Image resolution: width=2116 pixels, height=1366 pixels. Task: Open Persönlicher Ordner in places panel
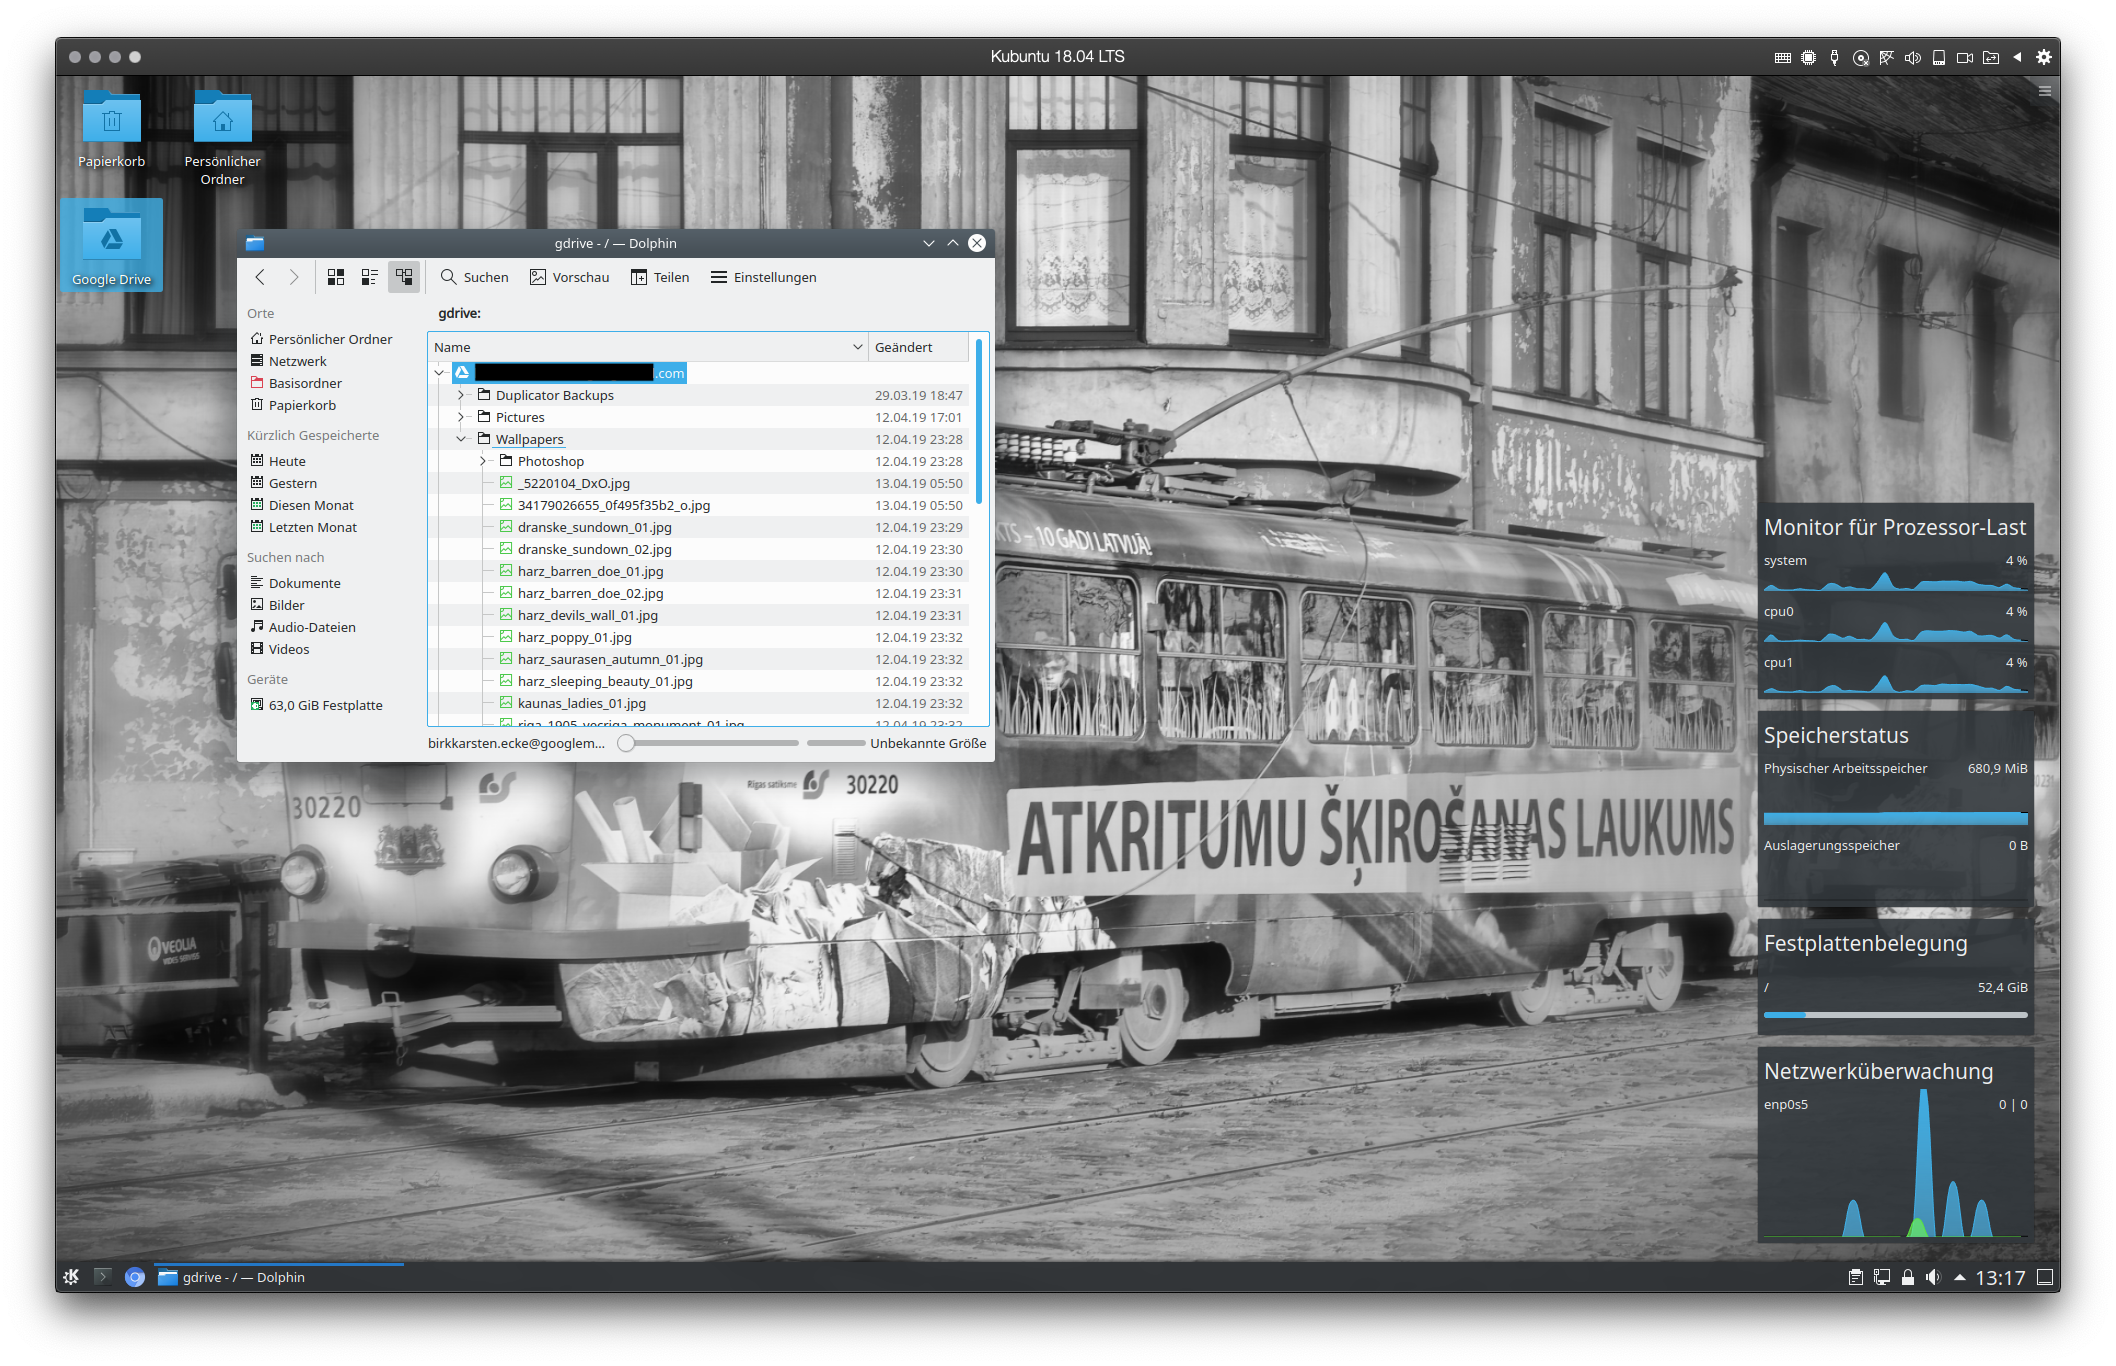click(323, 339)
